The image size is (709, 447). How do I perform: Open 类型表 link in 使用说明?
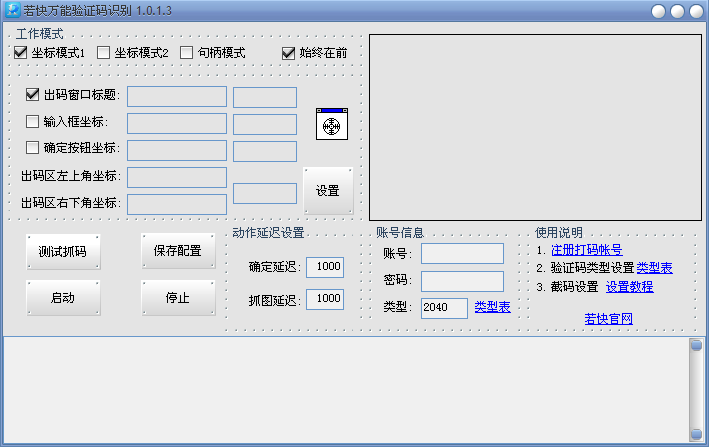click(654, 268)
